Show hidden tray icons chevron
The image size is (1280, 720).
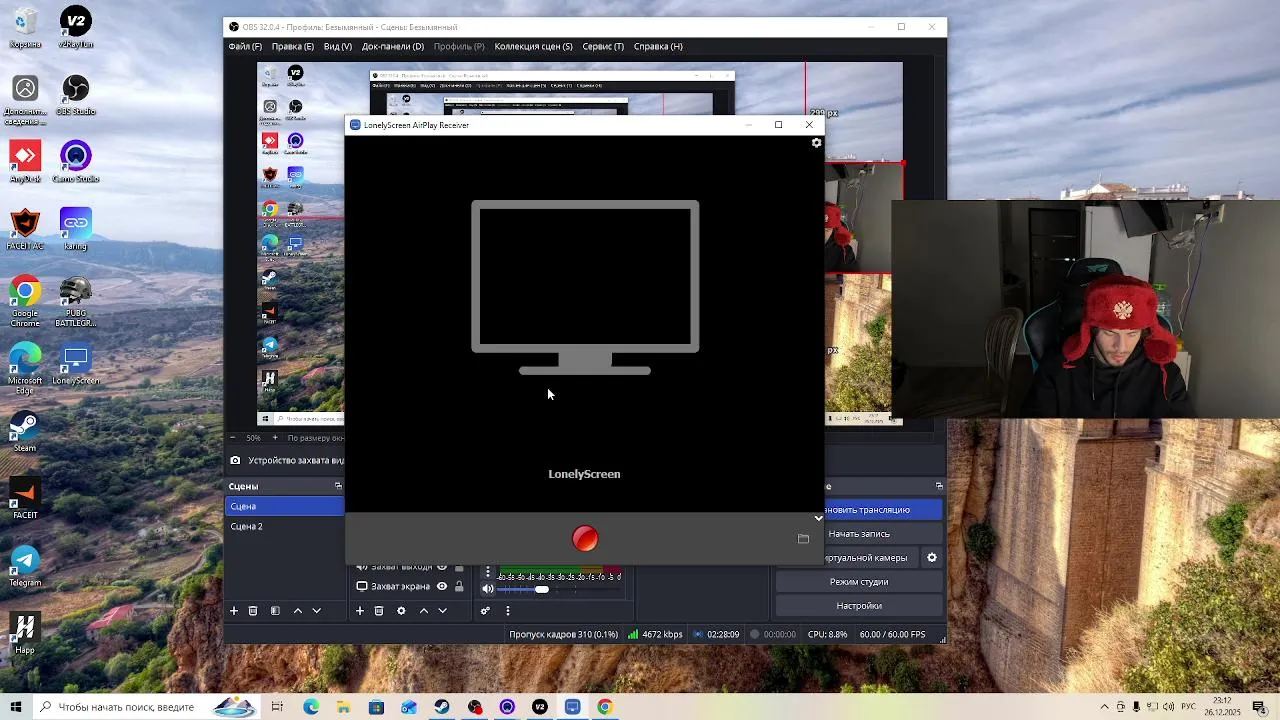tap(1104, 707)
